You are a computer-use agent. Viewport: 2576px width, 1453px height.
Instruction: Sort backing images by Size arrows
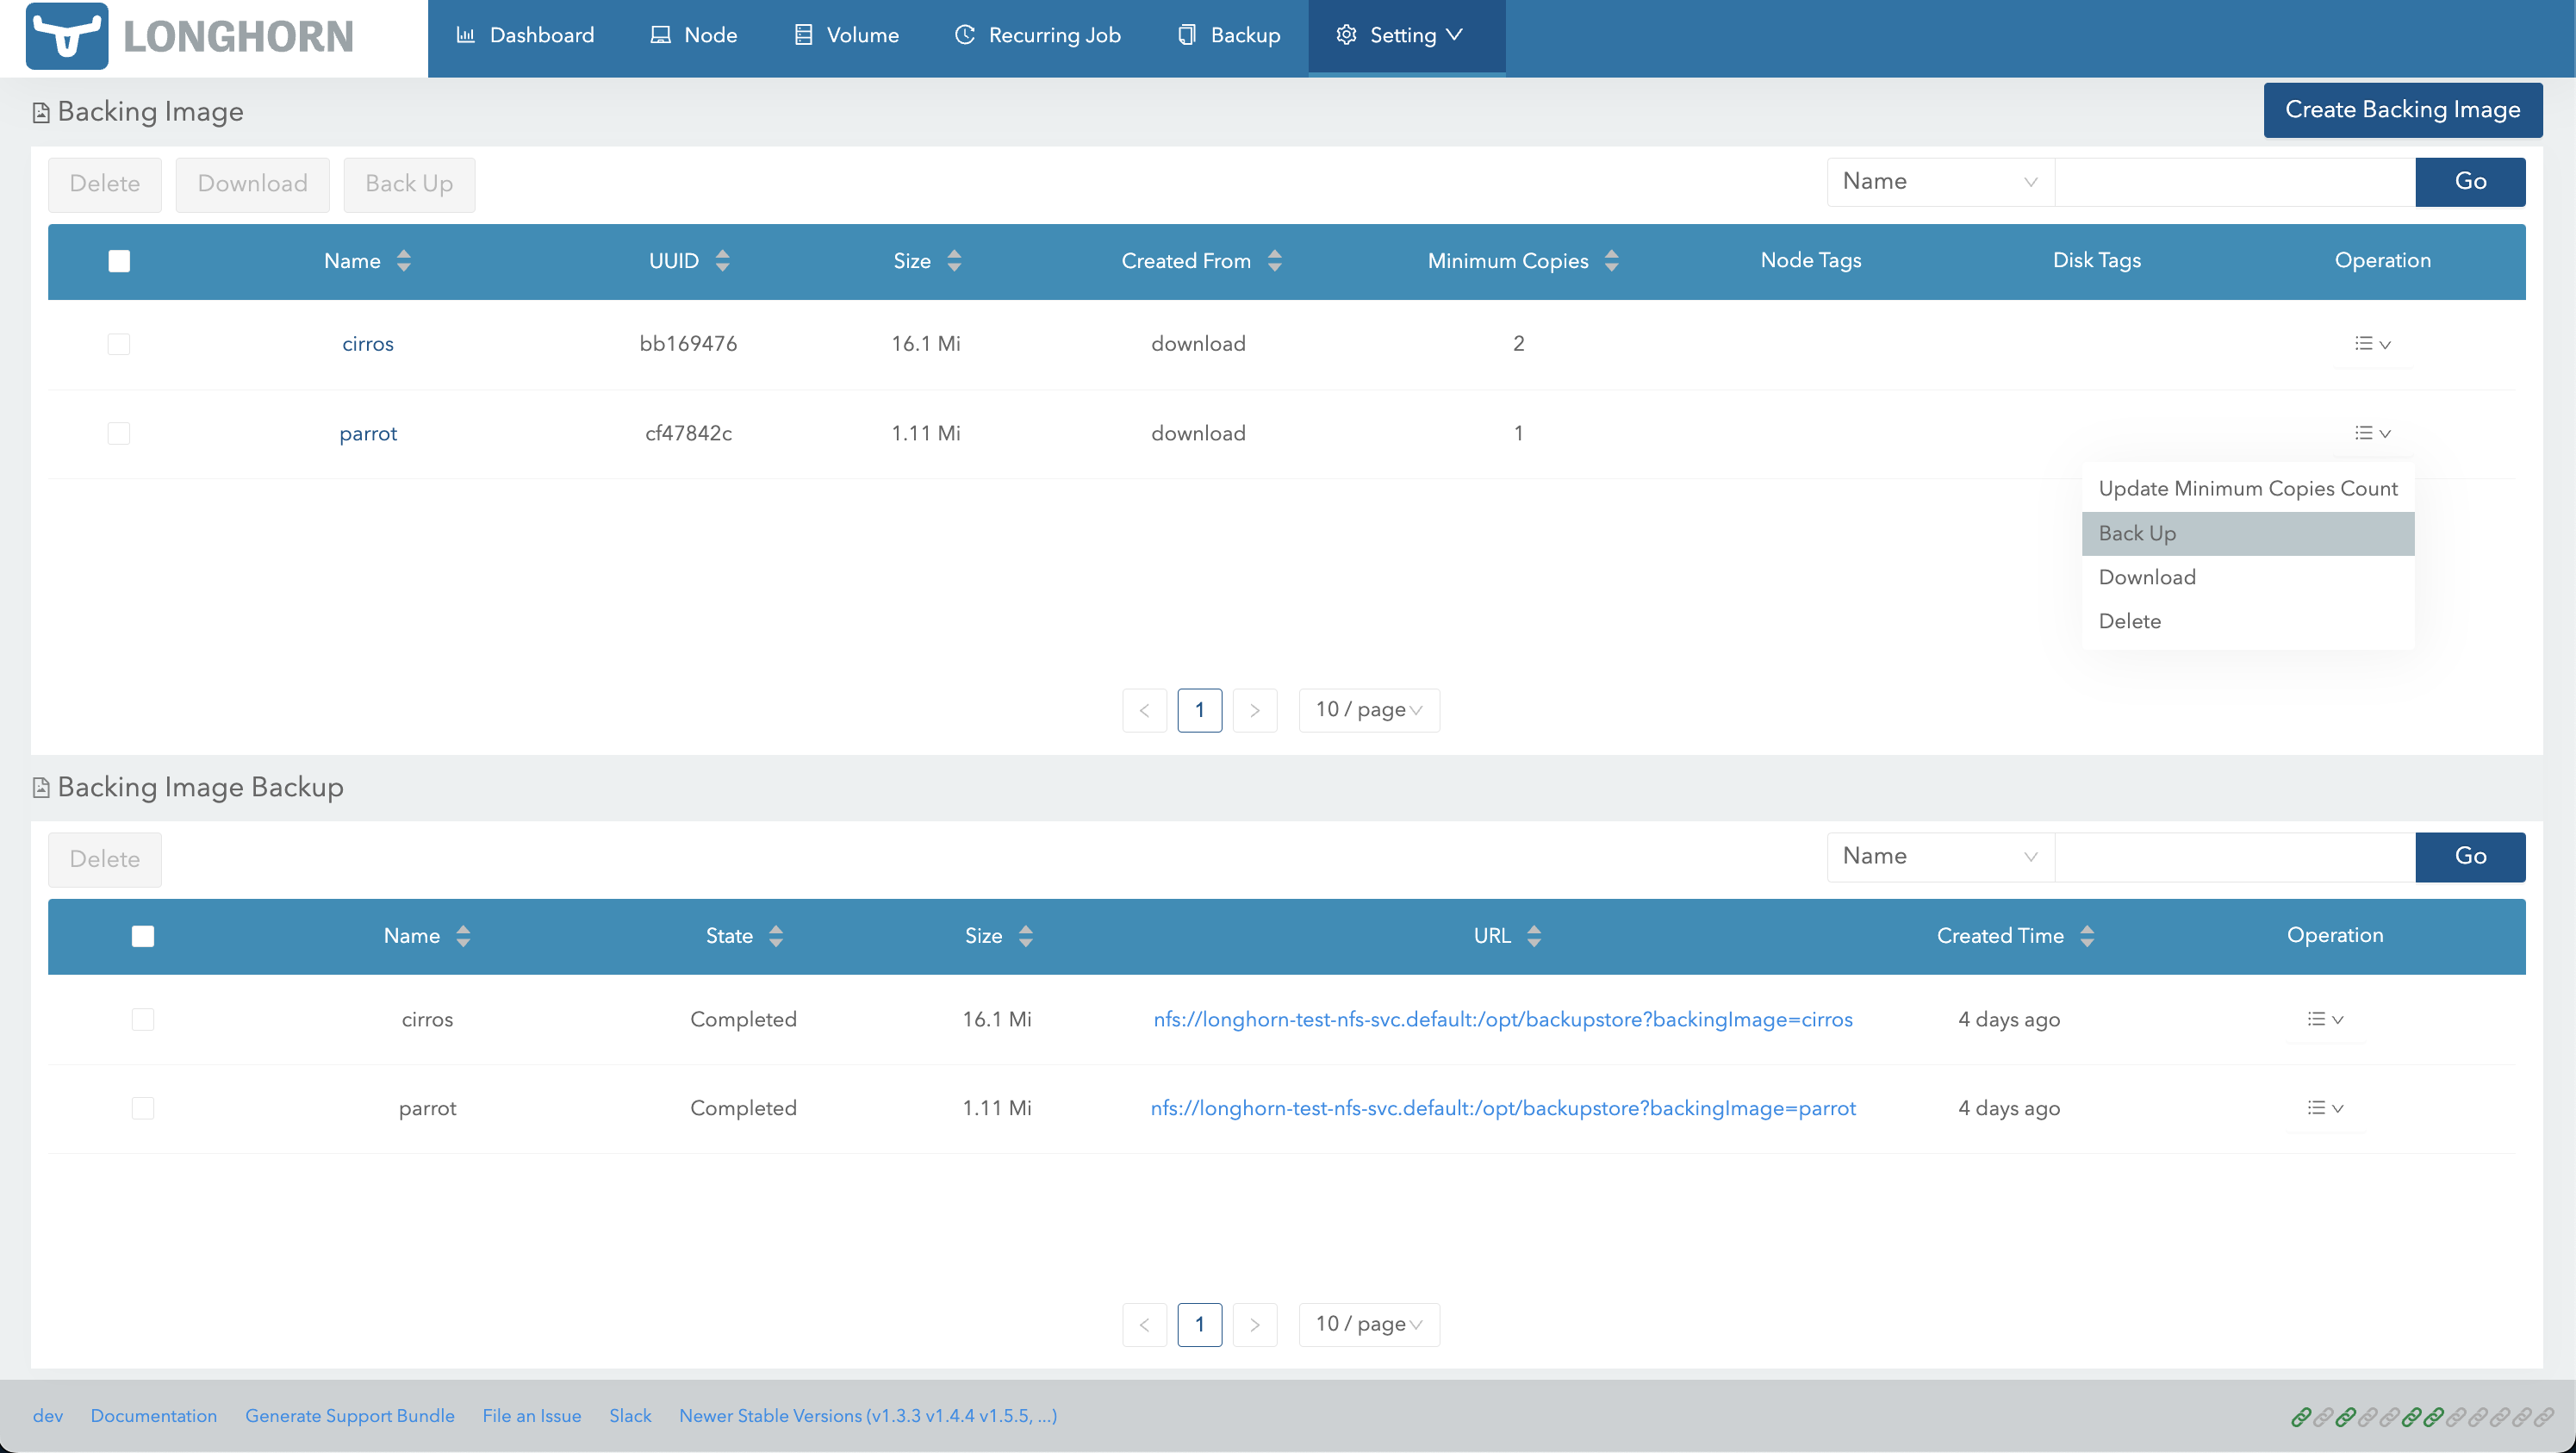coord(954,261)
